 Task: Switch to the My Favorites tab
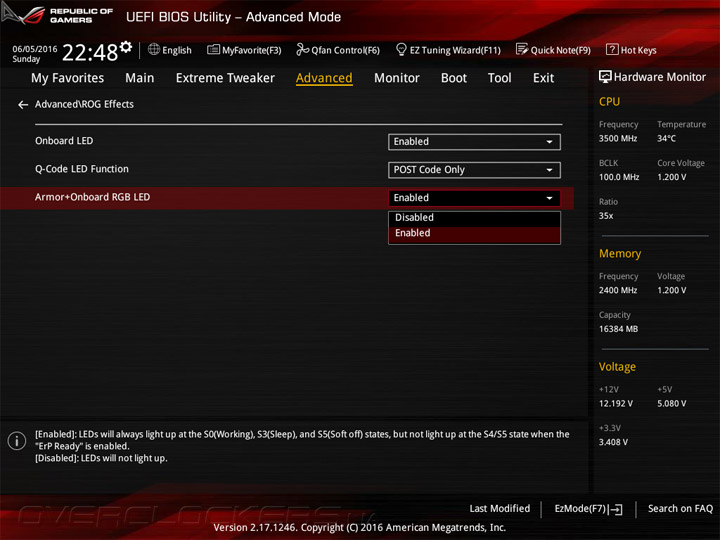pyautogui.click(x=68, y=78)
